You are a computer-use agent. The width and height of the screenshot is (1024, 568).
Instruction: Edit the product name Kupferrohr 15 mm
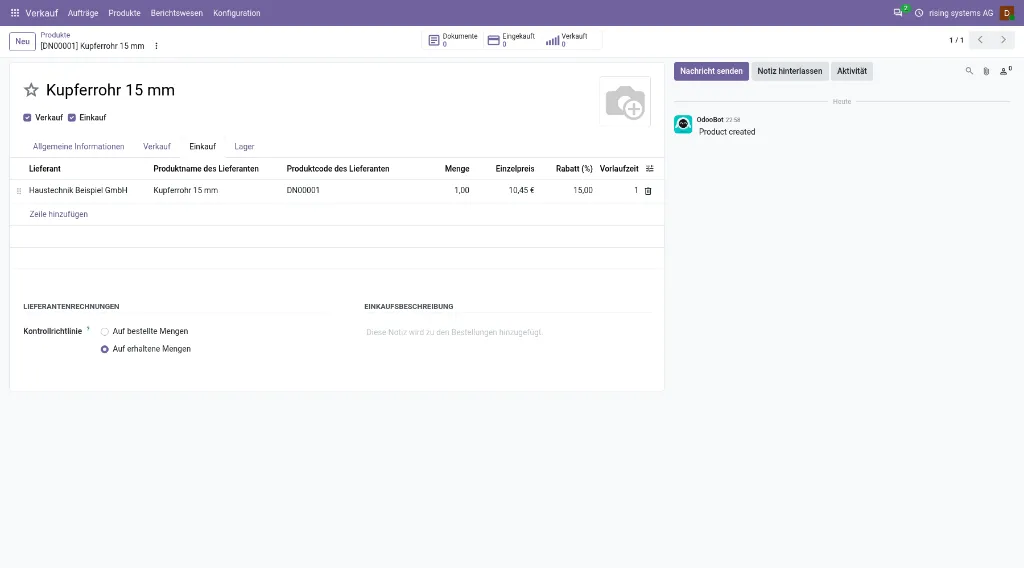110,90
